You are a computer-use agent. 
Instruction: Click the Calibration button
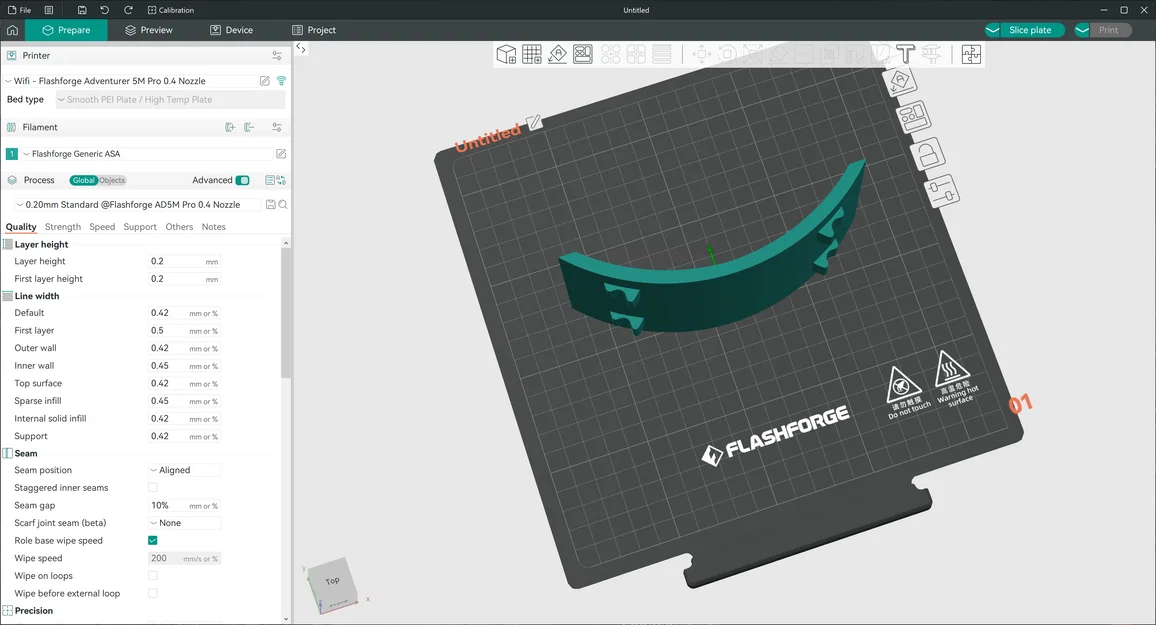[x=171, y=10]
